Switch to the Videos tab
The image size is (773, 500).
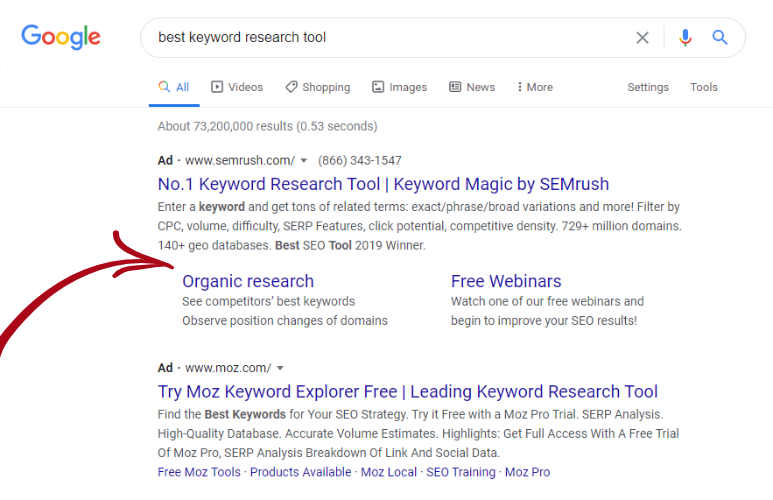click(237, 87)
